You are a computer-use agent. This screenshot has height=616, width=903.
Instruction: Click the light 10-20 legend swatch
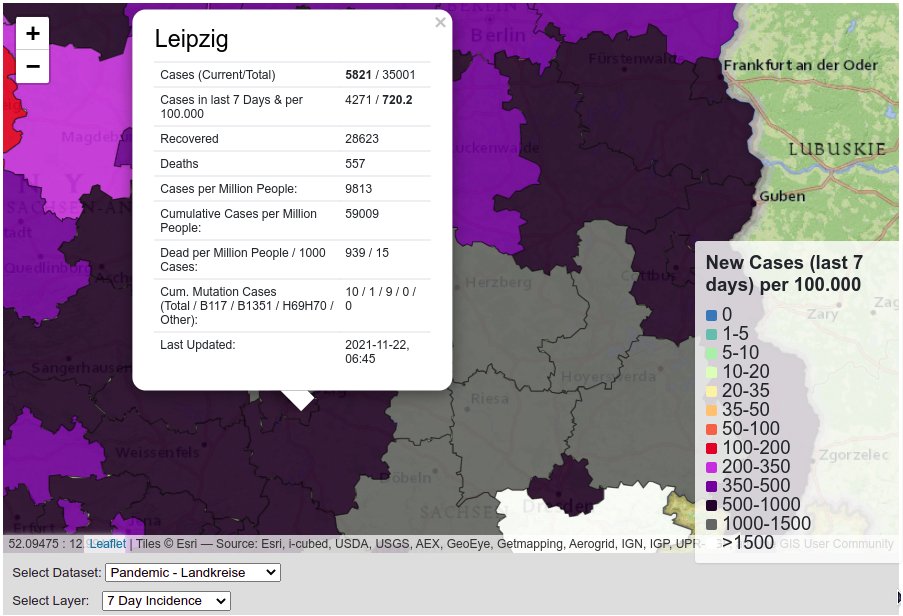click(x=711, y=372)
